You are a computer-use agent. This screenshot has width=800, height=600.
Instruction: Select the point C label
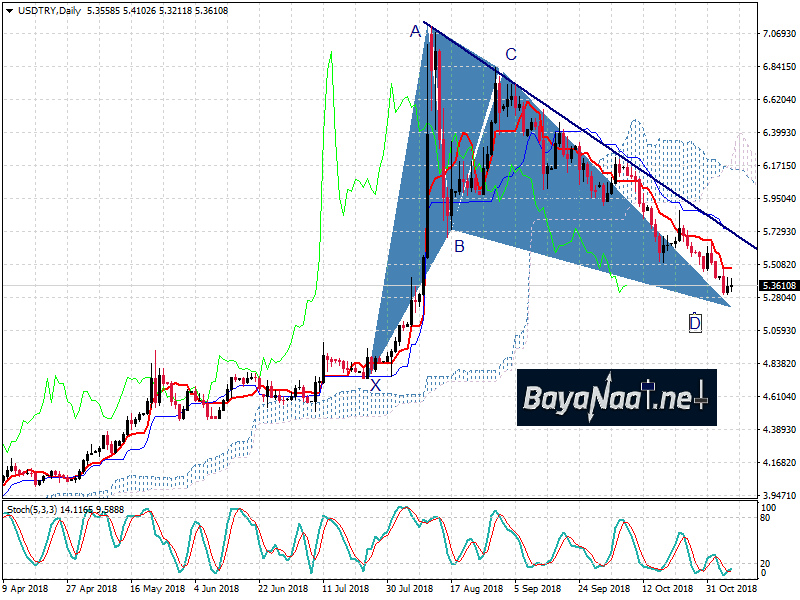point(510,55)
